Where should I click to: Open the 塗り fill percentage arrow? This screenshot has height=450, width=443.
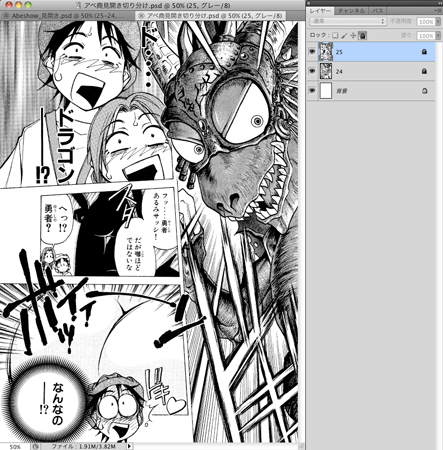(437, 36)
